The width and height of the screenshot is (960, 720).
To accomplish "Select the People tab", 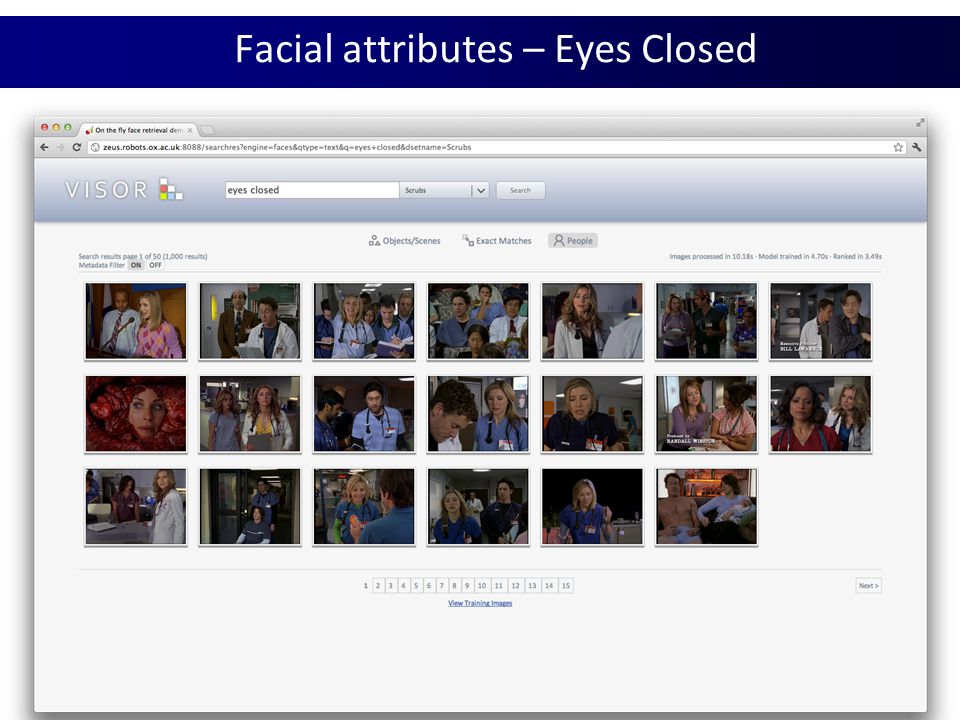I will point(573,241).
